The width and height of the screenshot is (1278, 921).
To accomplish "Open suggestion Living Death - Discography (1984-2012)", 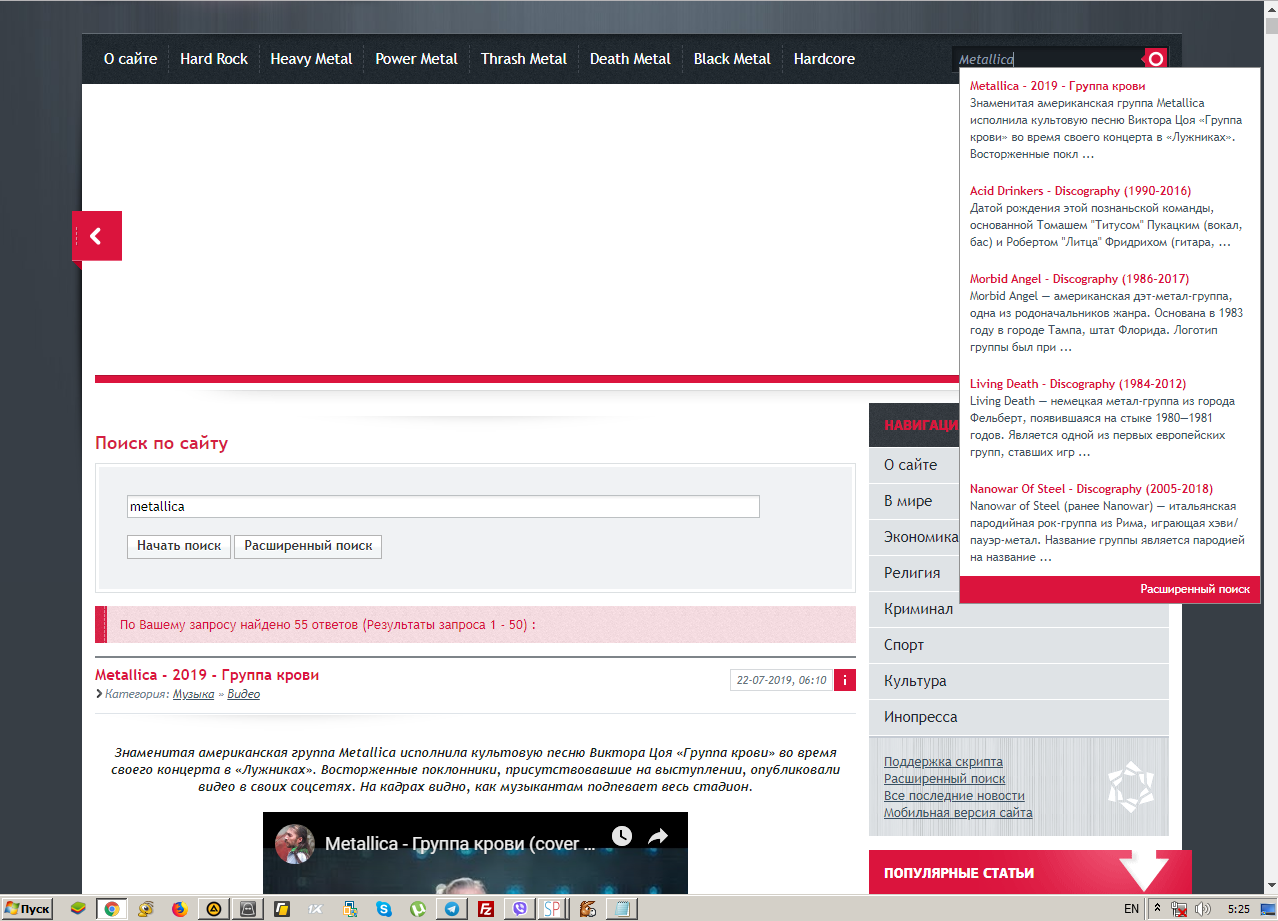I will pyautogui.click(x=1078, y=384).
